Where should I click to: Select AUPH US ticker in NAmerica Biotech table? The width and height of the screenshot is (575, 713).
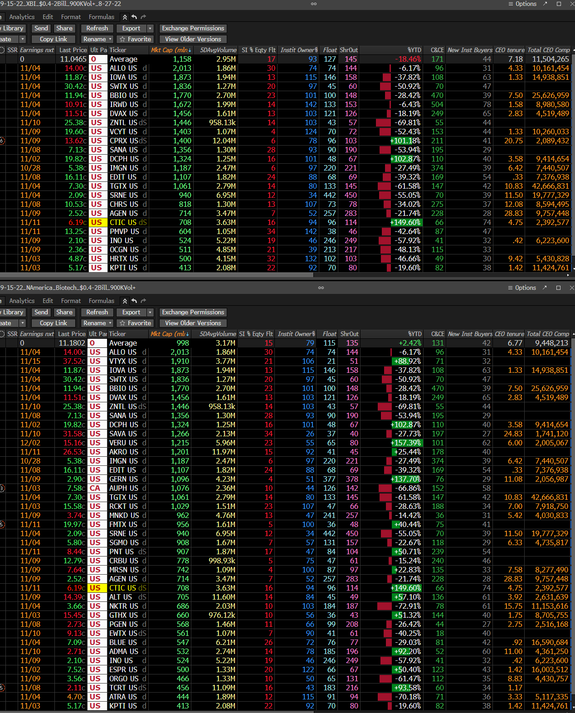coord(123,488)
